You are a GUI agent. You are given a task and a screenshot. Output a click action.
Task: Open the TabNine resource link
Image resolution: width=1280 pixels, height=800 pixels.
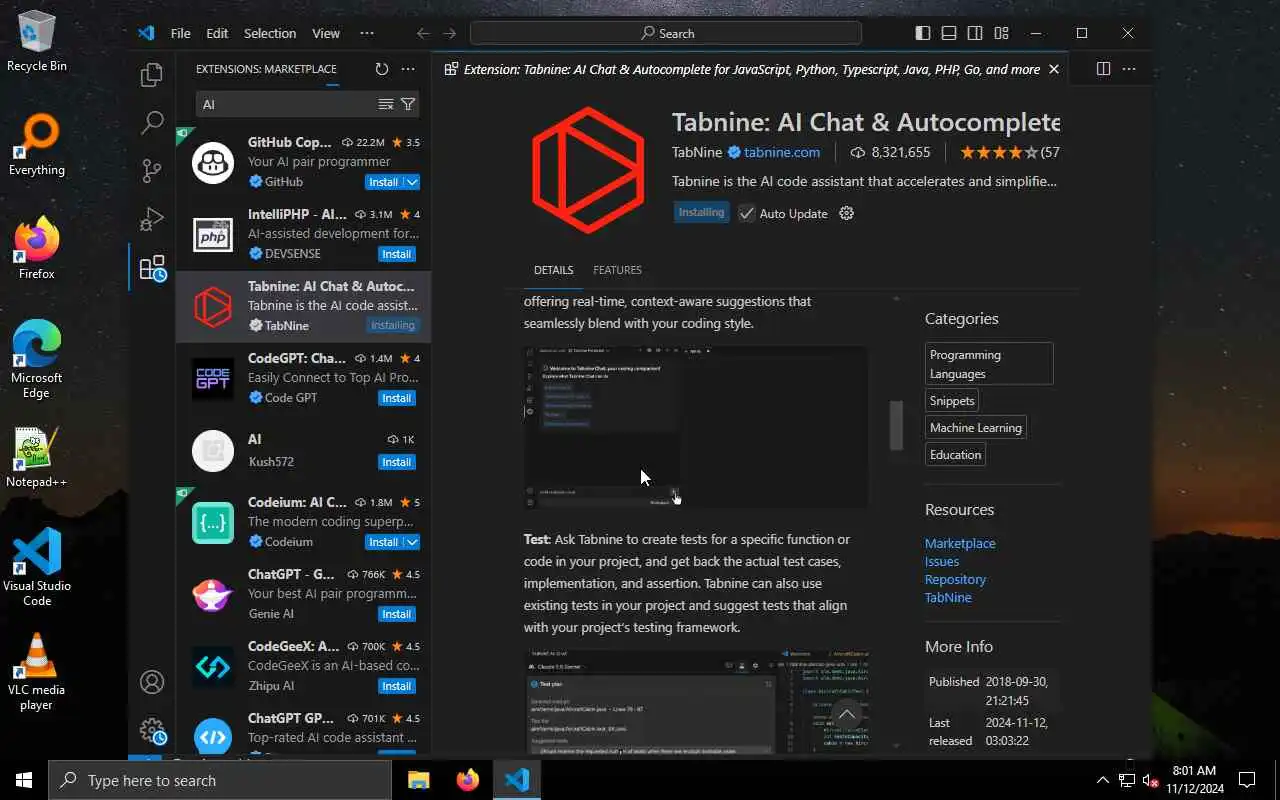pos(948,597)
